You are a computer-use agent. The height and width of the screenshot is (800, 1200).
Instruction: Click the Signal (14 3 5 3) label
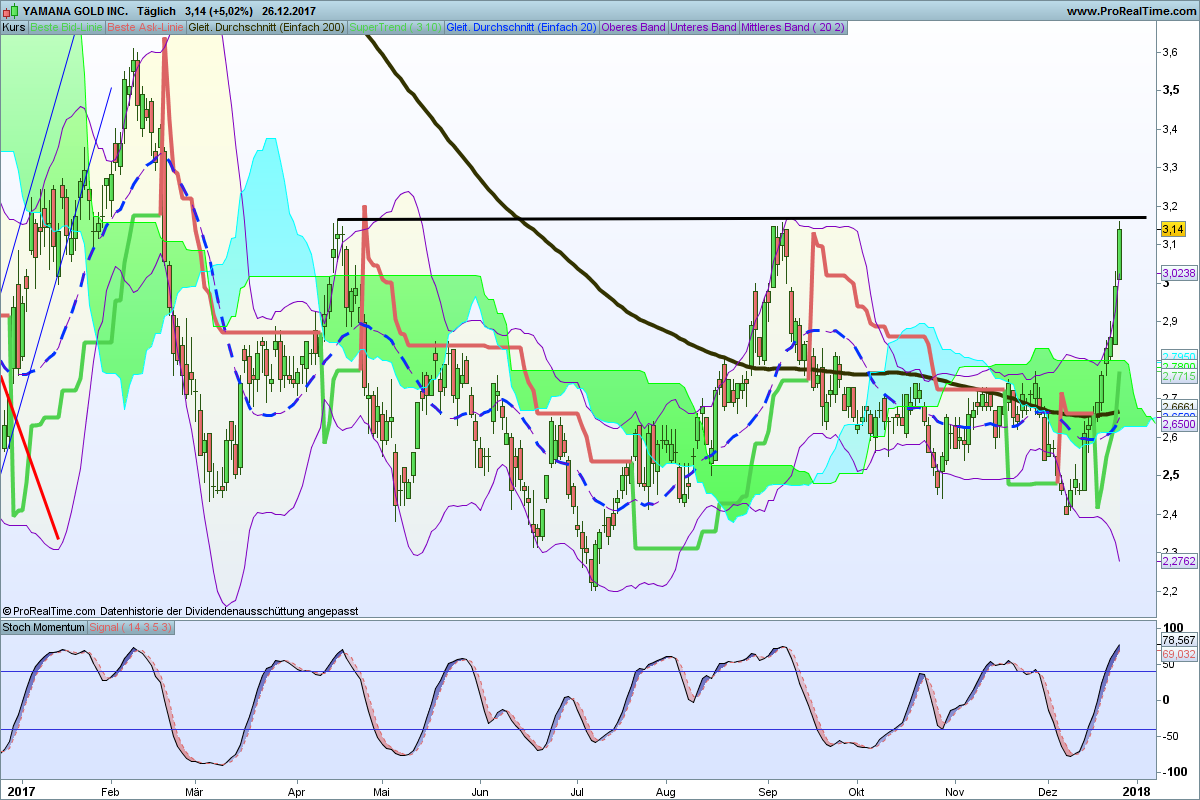point(132,628)
